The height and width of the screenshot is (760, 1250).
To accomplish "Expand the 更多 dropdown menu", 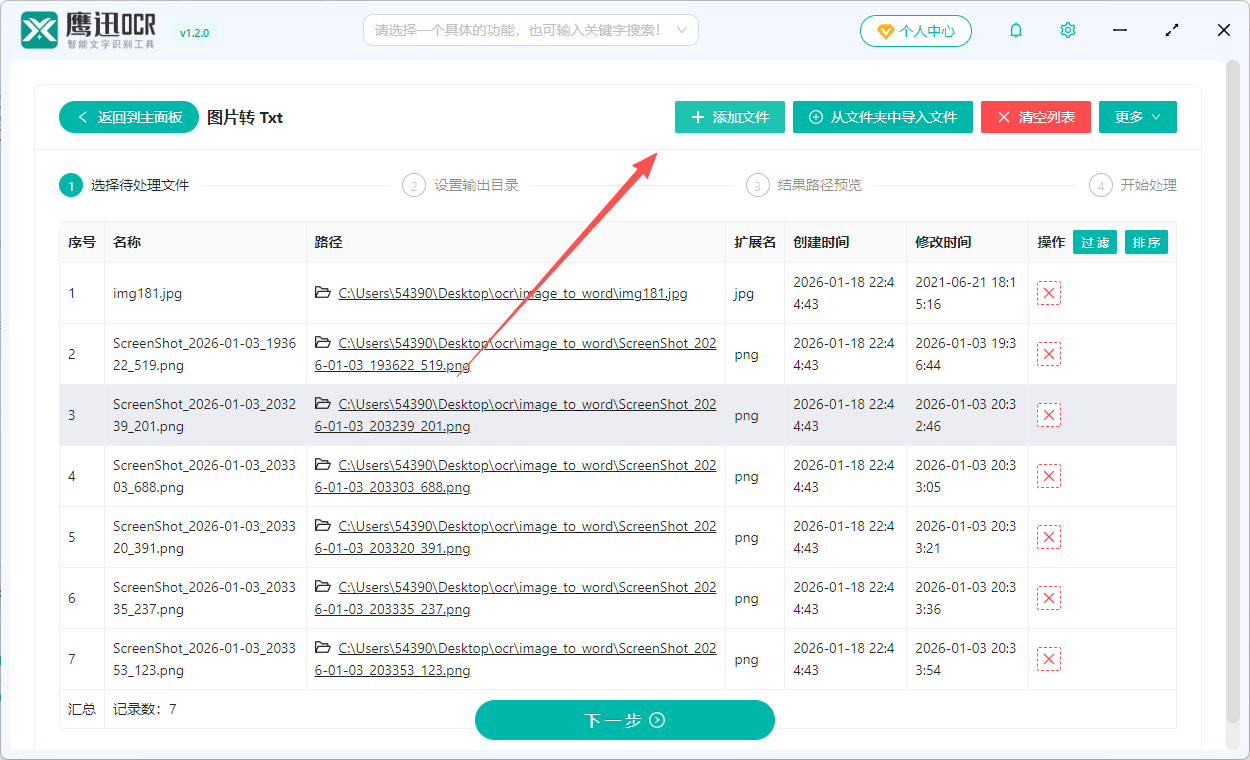I will click(1137, 117).
